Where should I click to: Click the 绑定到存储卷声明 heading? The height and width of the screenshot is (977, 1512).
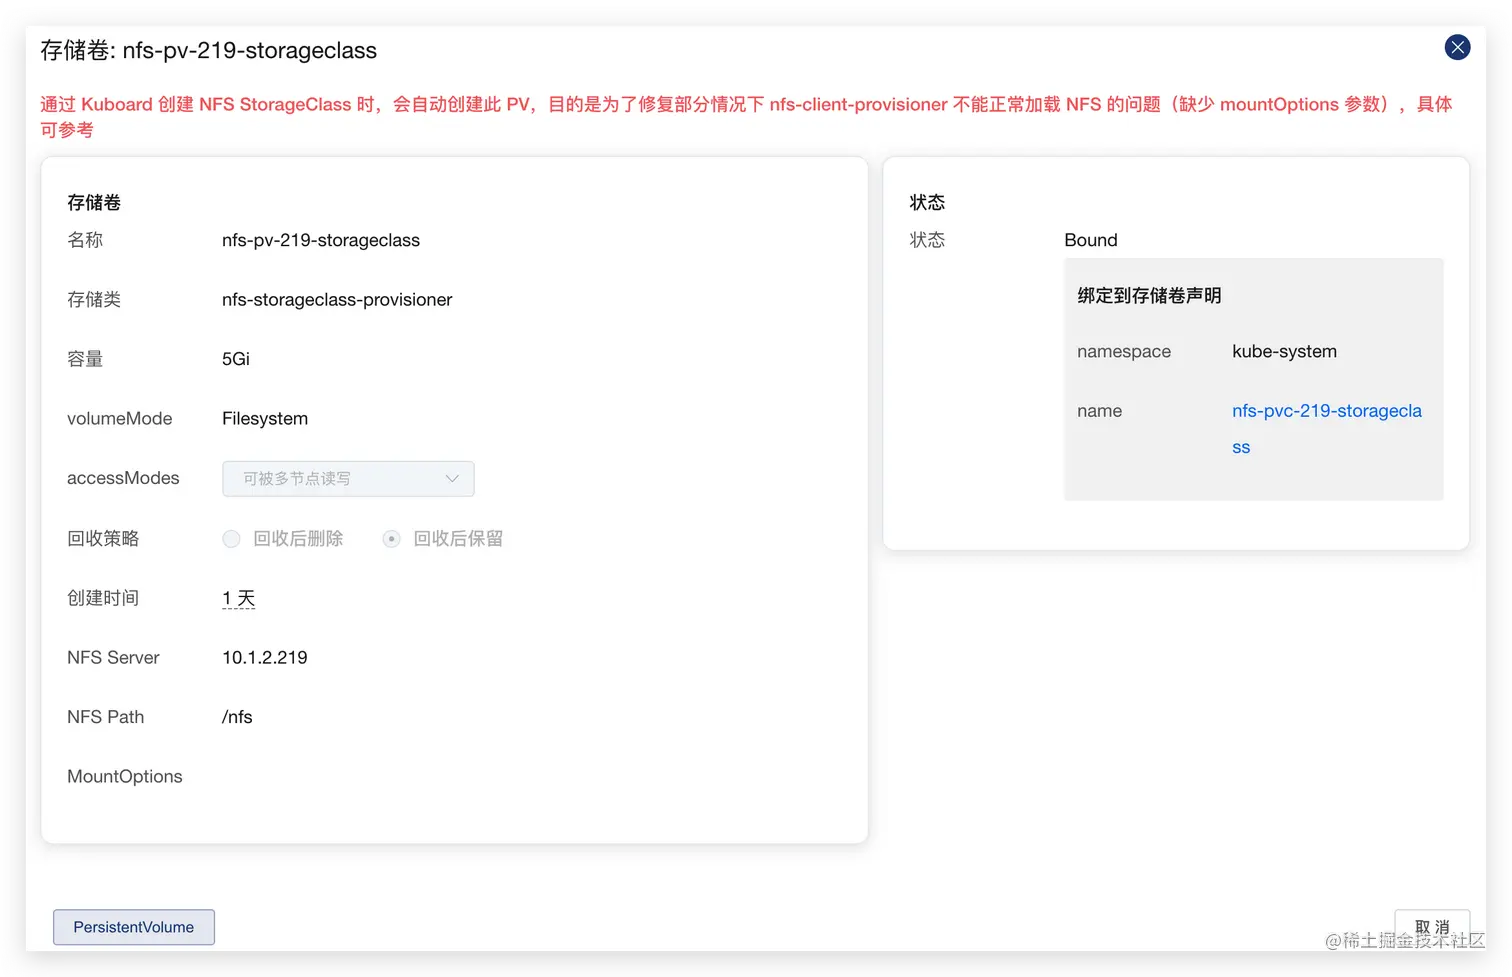1149,296
